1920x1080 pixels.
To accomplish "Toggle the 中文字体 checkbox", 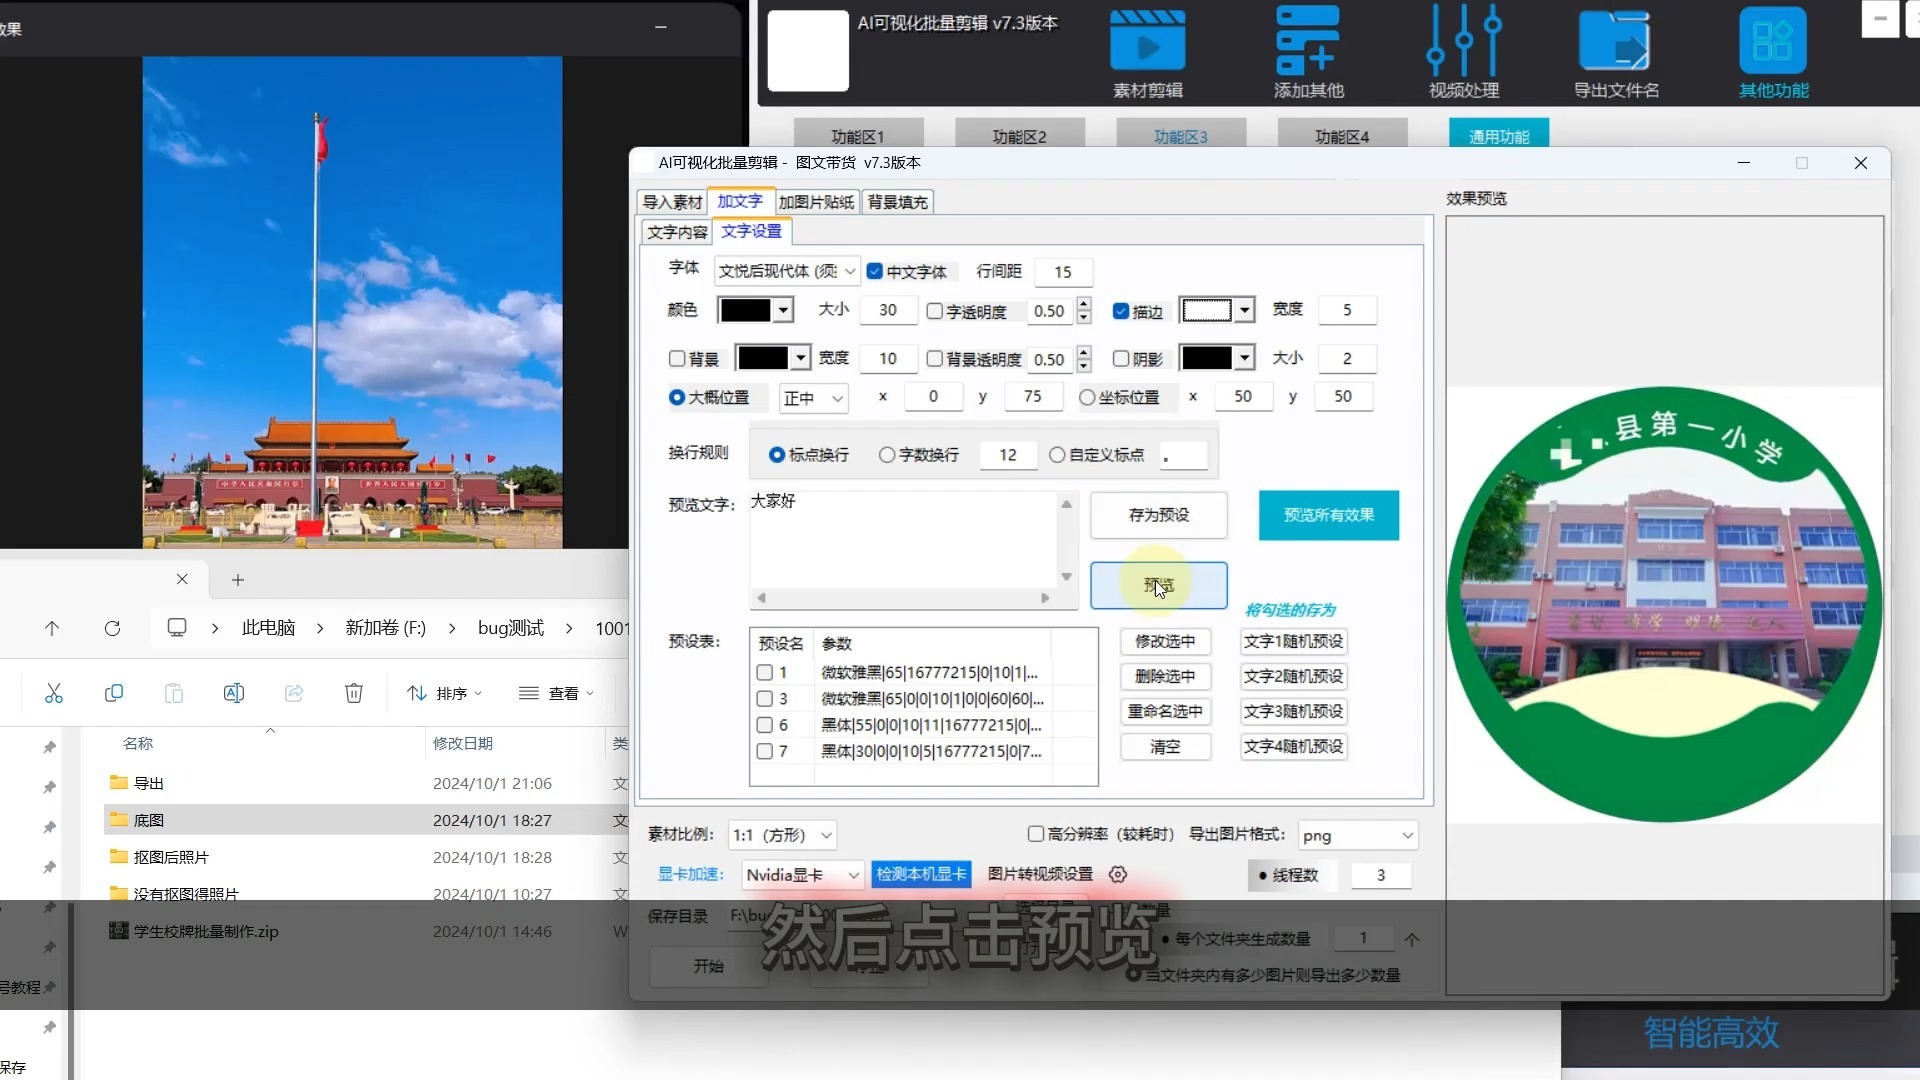I will [875, 271].
